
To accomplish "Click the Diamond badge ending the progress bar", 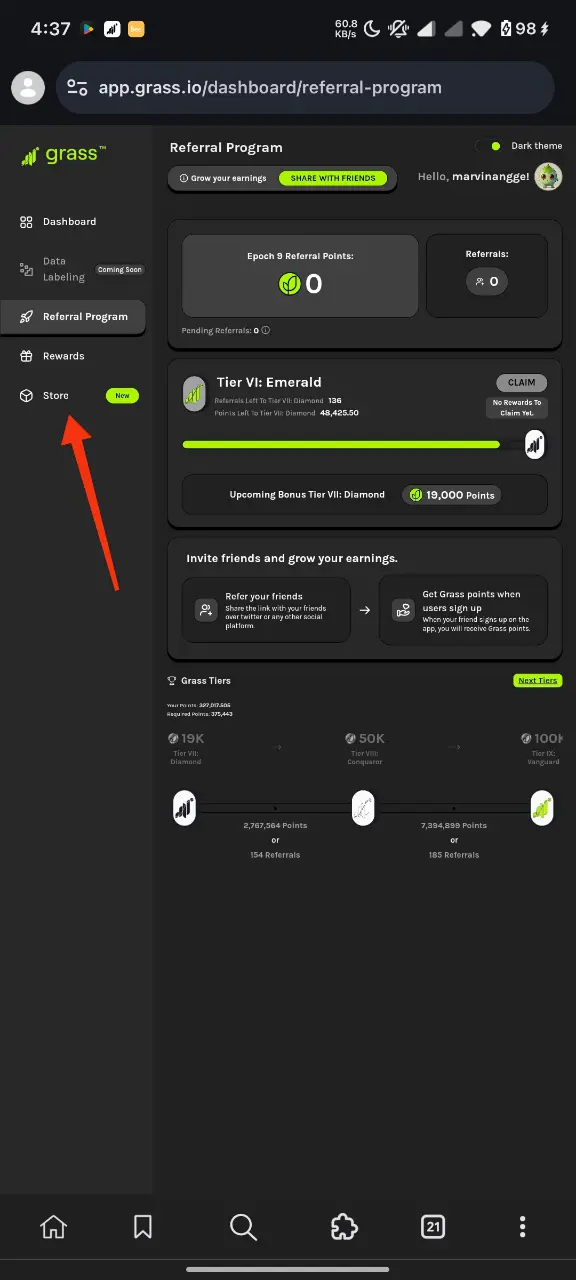I will 535,444.
